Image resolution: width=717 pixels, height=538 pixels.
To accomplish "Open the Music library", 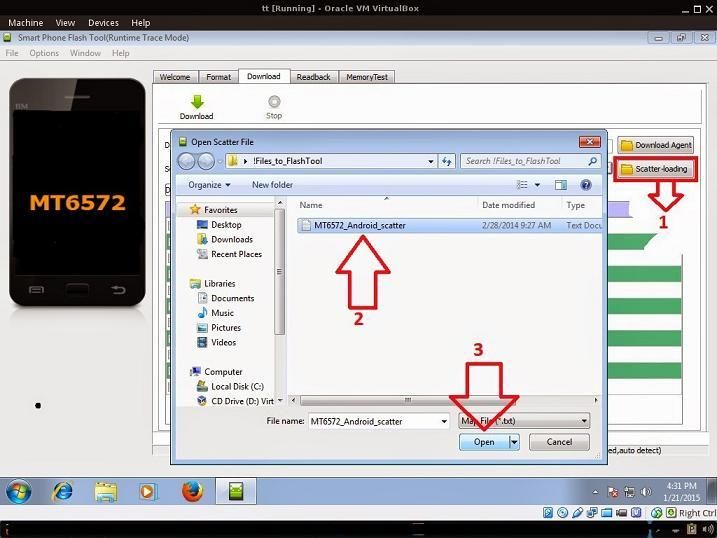I will tap(222, 313).
